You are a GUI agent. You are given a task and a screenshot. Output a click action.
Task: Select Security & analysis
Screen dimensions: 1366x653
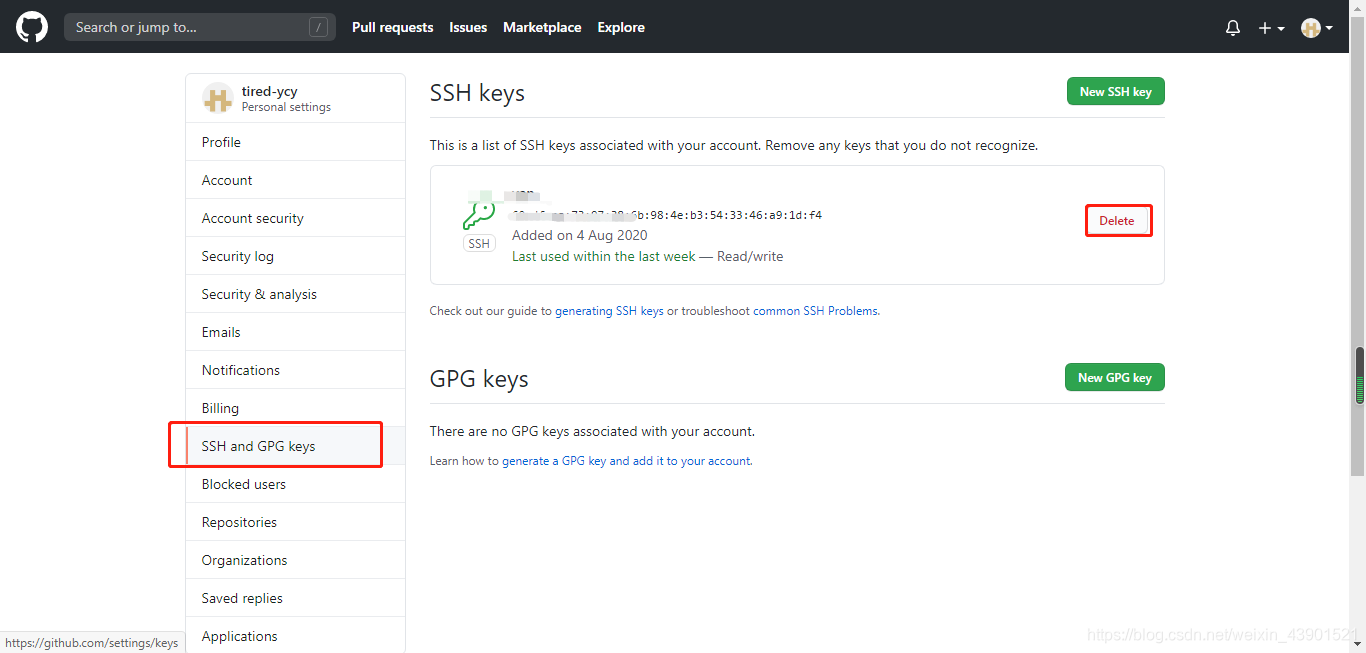coord(295,294)
